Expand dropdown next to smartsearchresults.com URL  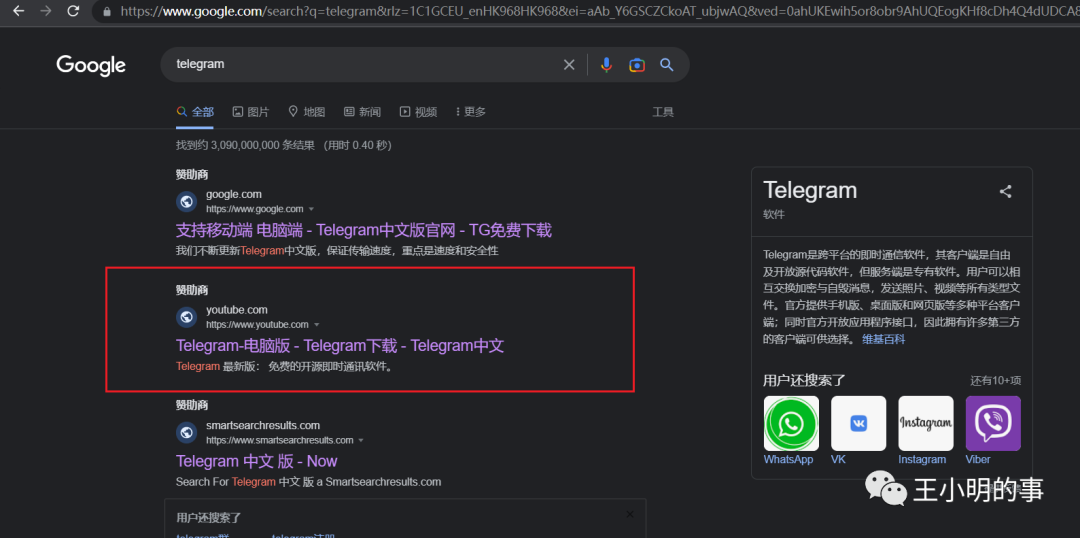(361, 440)
